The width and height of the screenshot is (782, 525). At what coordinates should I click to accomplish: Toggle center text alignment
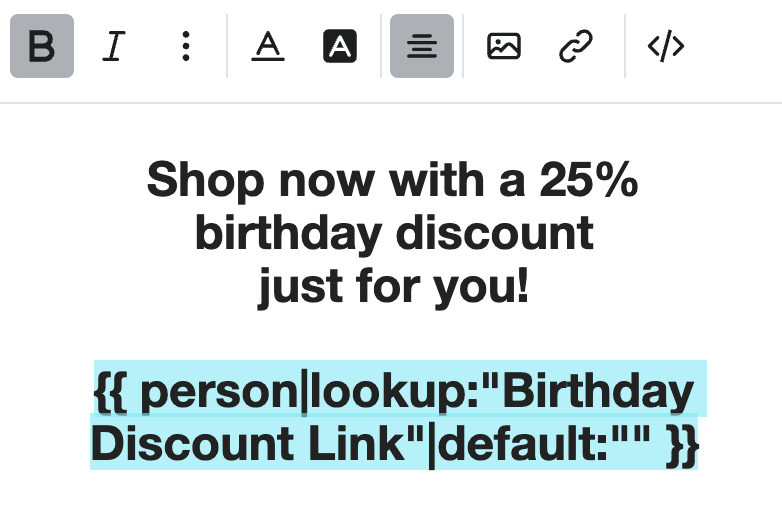click(x=422, y=46)
